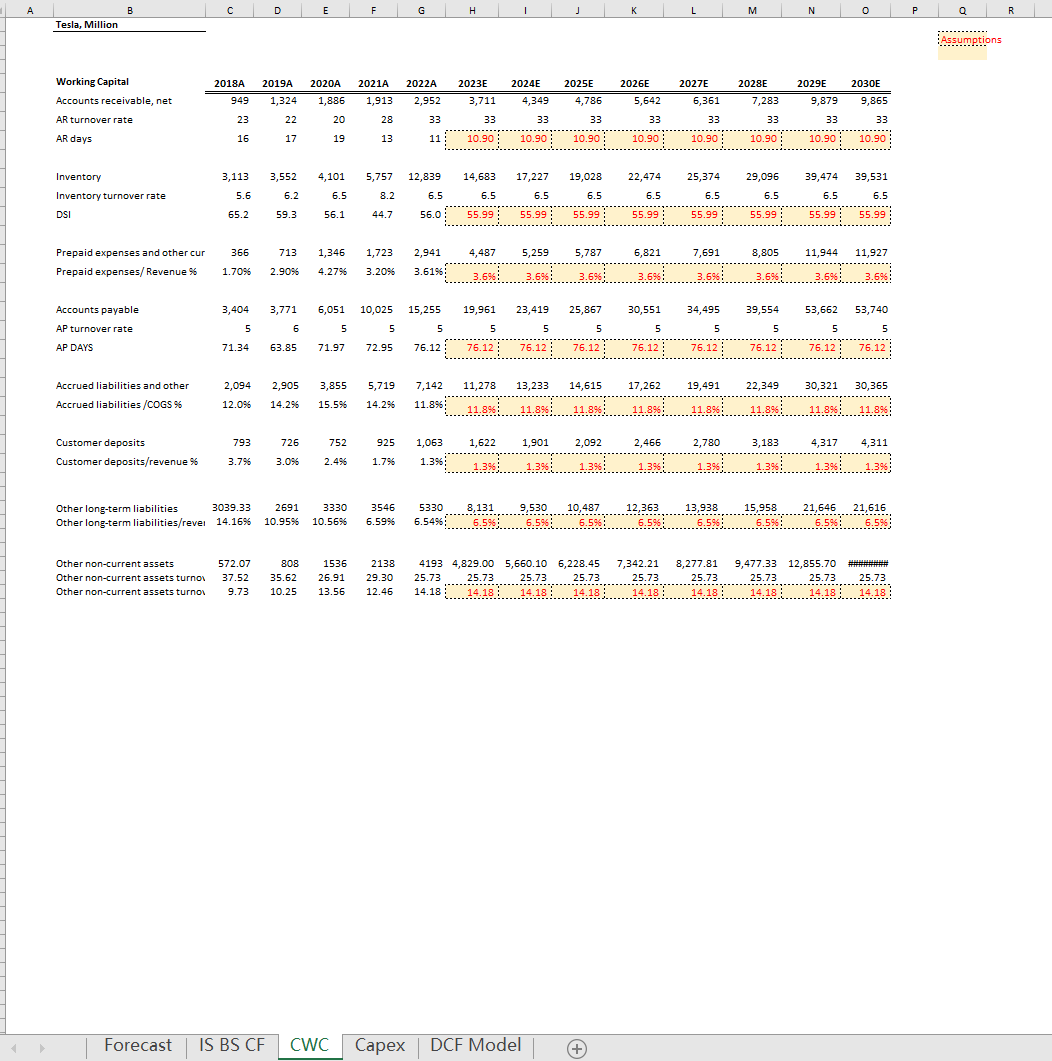Select non-current assets 14.18 assumption for 2025E
The width and height of the screenshot is (1052, 1061).
(578, 592)
